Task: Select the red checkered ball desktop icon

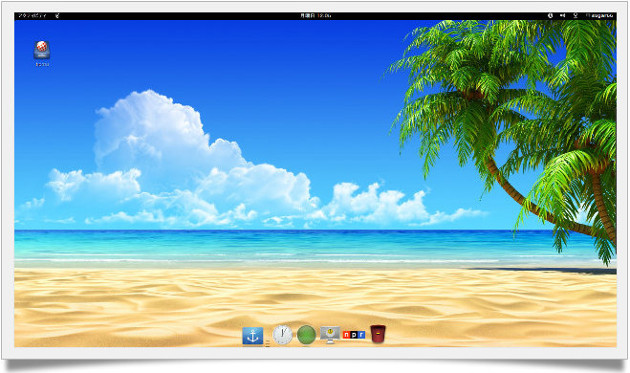Action: pos(42,50)
